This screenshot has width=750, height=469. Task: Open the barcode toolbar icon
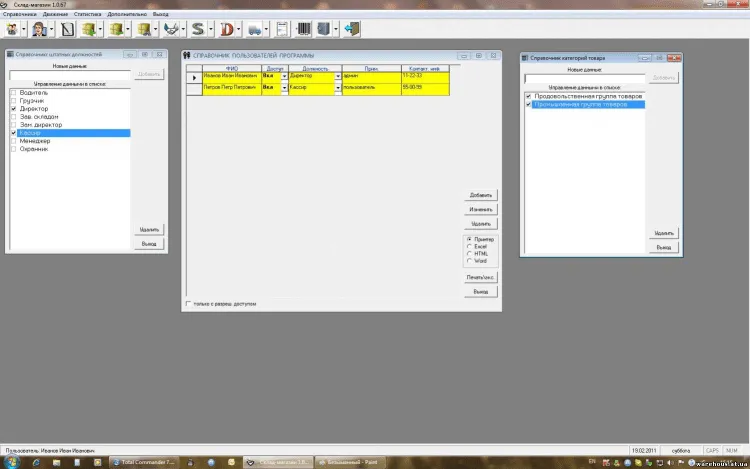point(303,29)
